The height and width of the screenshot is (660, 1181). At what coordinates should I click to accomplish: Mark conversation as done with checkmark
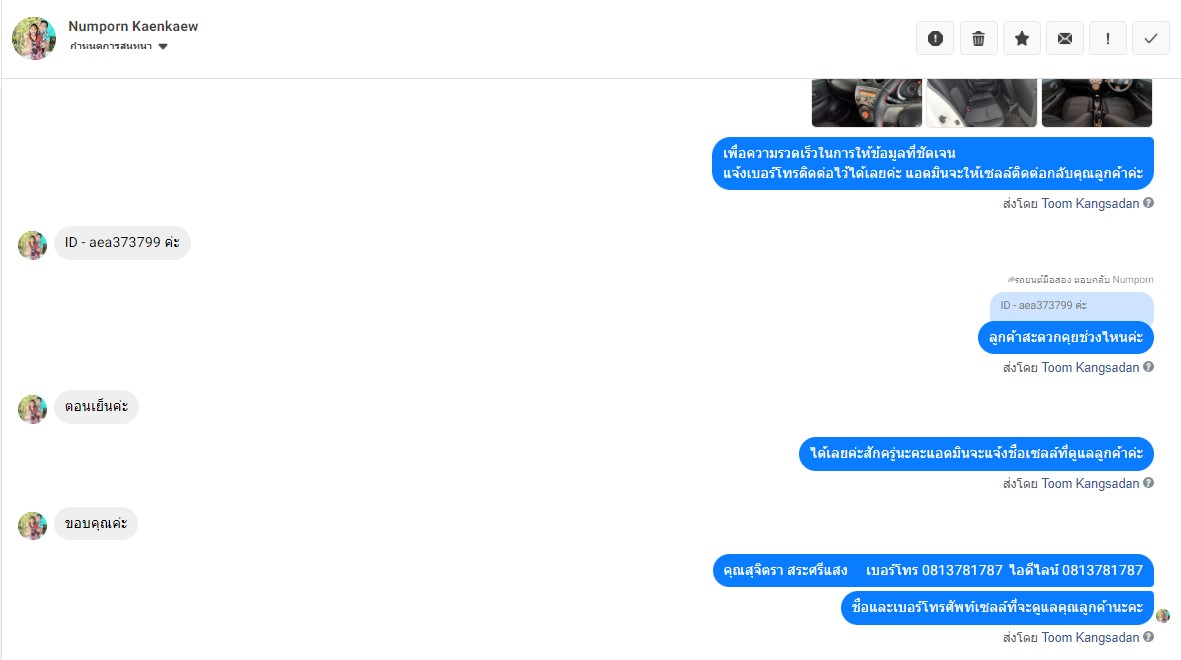1151,38
